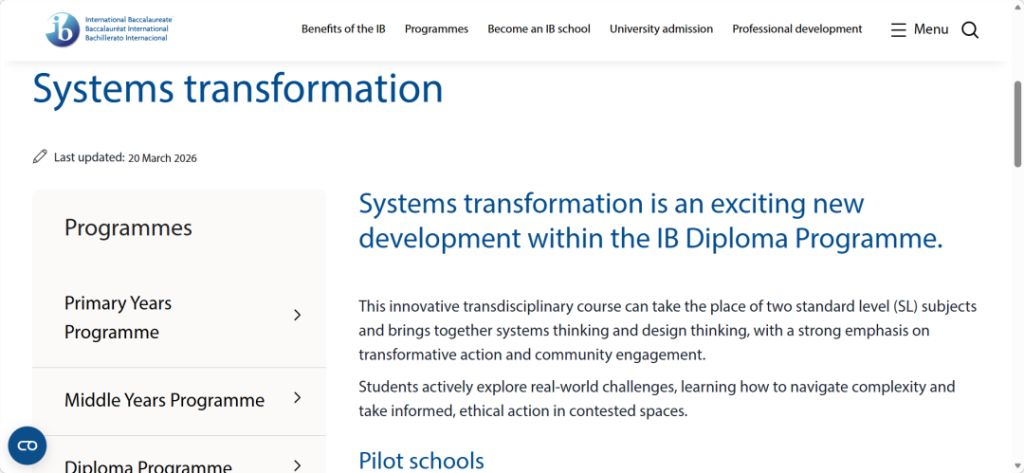Click the page's vertical scrollbar thumb

pyautogui.click(x=1017, y=124)
